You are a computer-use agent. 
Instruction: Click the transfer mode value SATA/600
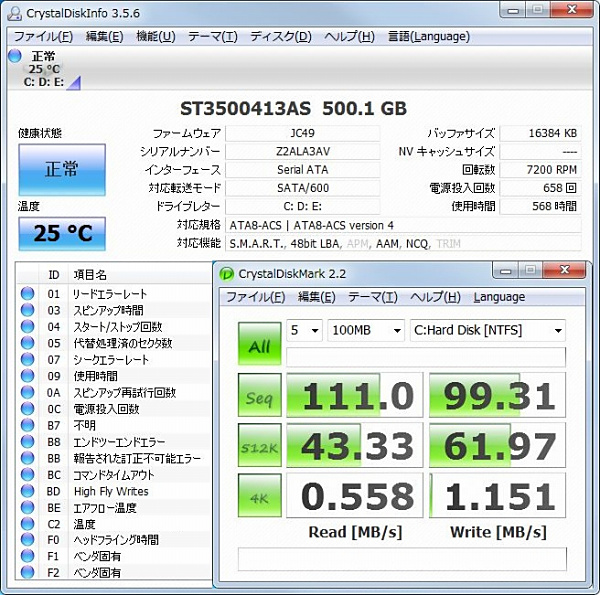(x=303, y=188)
